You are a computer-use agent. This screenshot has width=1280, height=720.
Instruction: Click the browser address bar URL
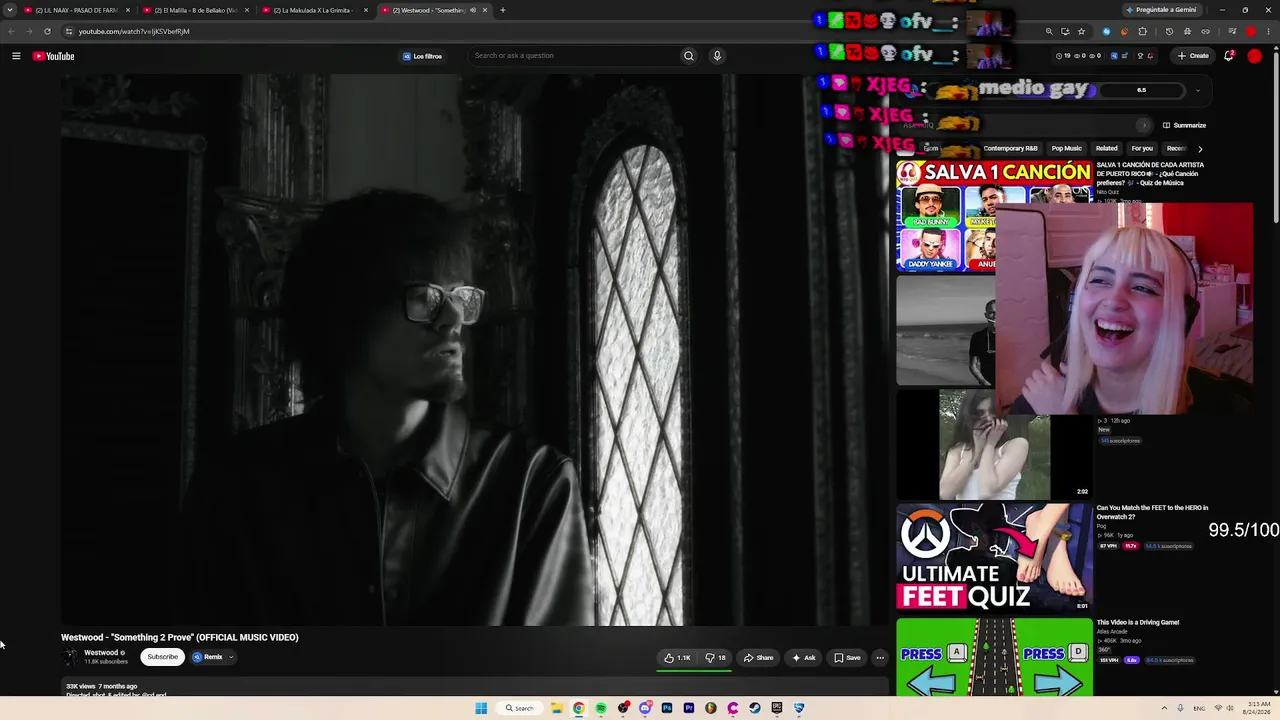tap(134, 31)
